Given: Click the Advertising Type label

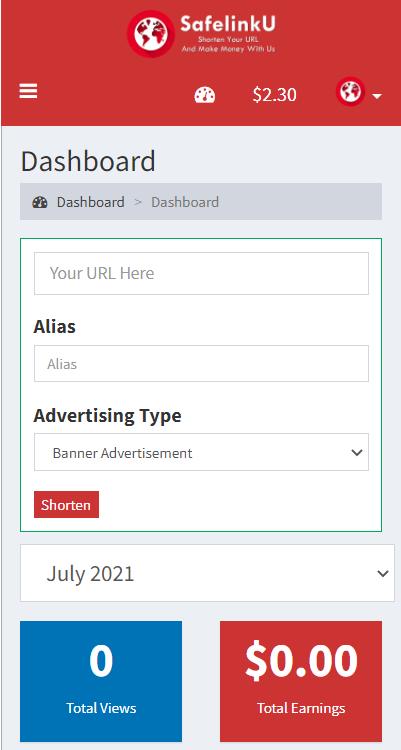Looking at the screenshot, I should pyautogui.click(x=107, y=416).
